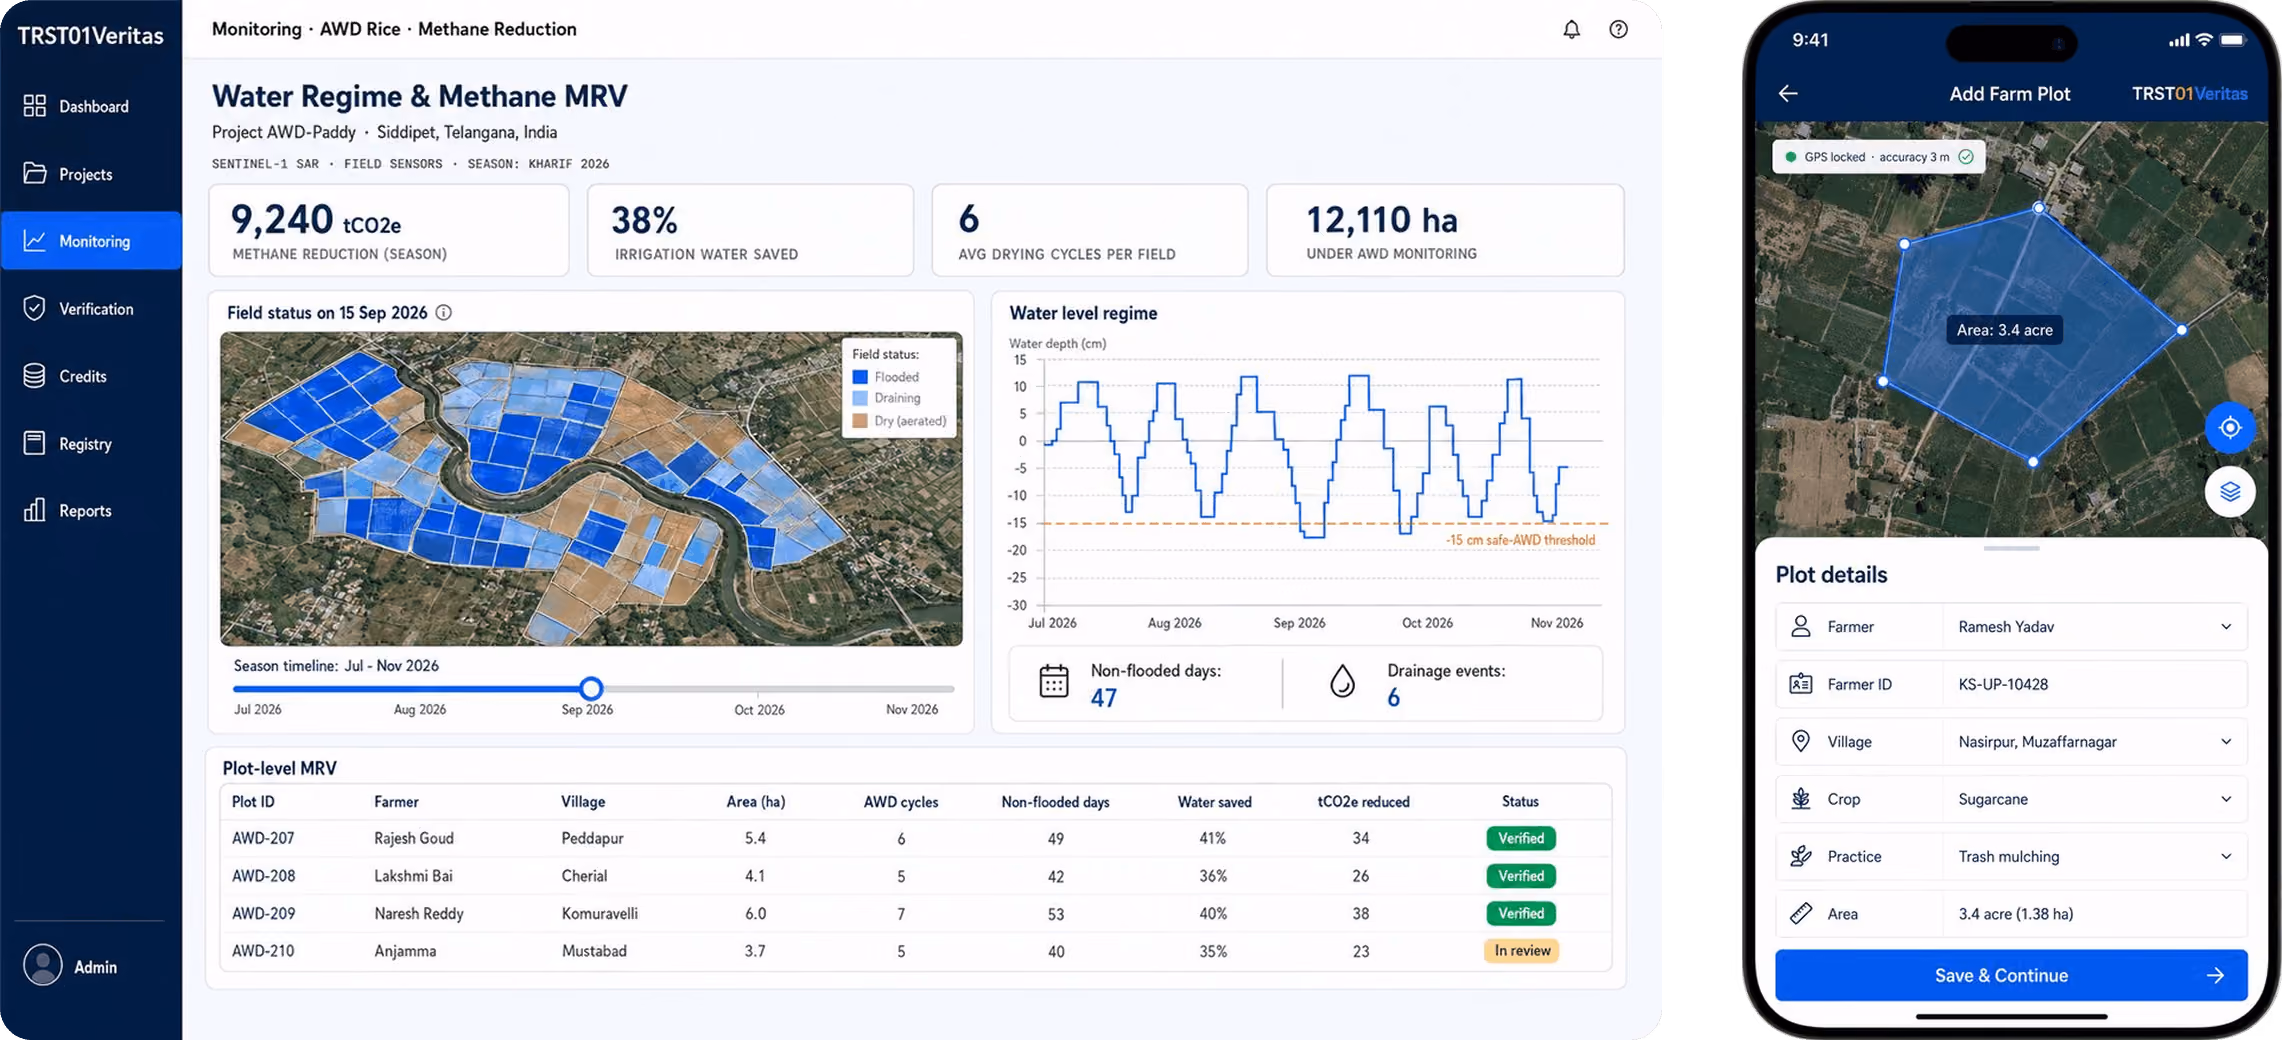Open Reports in the sidebar
Viewport: 2282px width, 1040px height.
(91, 511)
